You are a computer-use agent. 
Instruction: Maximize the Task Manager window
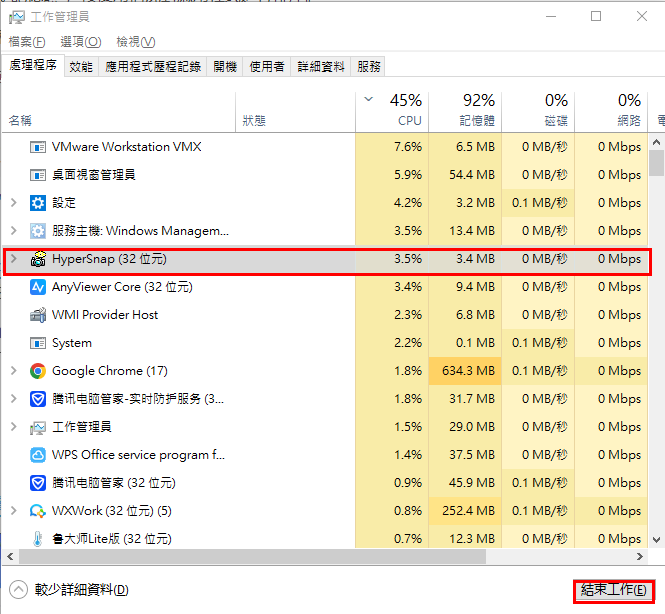[596, 17]
